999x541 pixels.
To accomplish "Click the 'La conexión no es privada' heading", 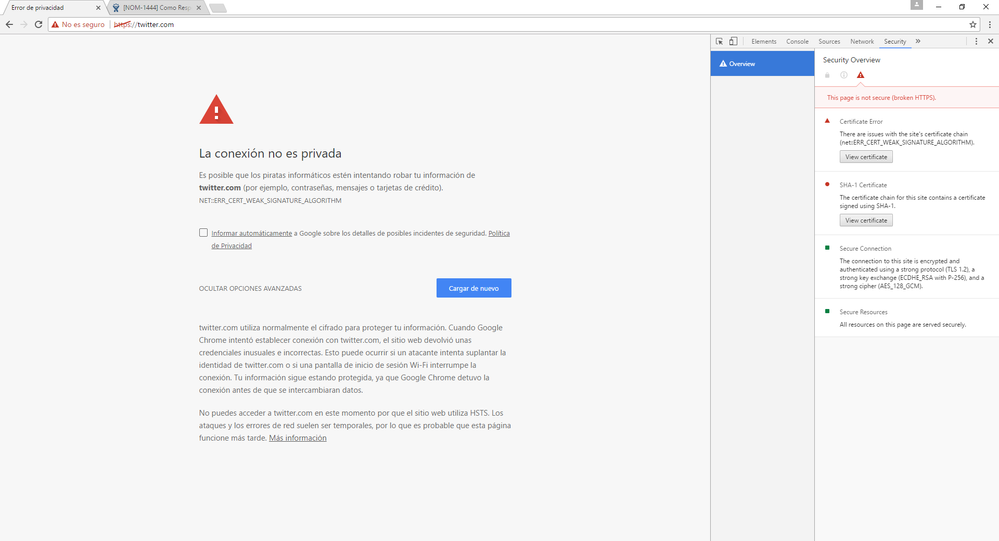I will pos(270,154).
